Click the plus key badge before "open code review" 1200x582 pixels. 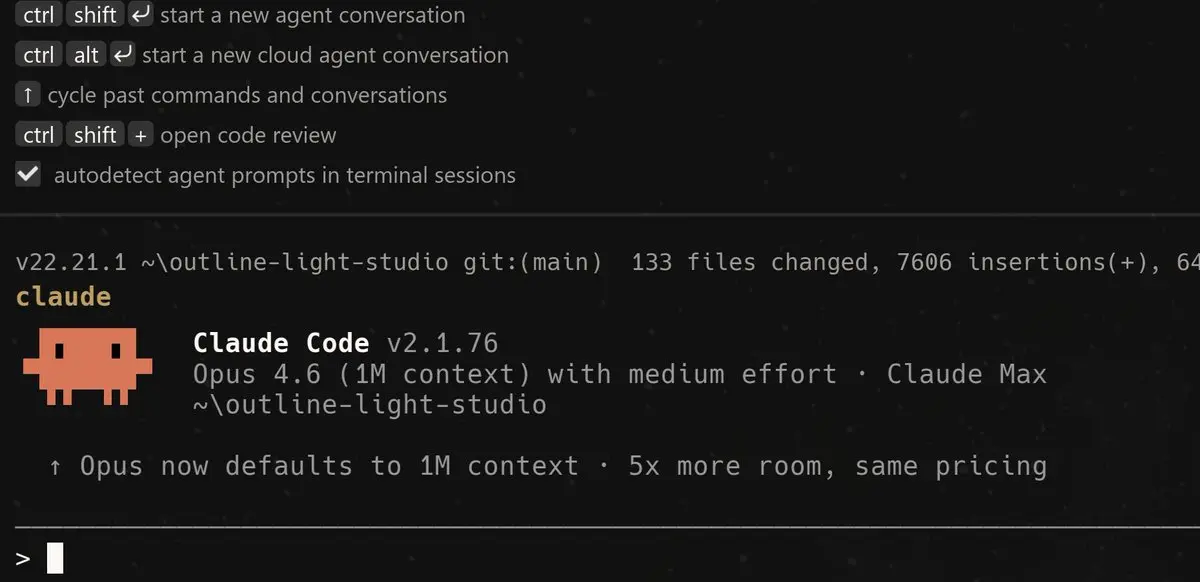pyautogui.click(x=140, y=135)
